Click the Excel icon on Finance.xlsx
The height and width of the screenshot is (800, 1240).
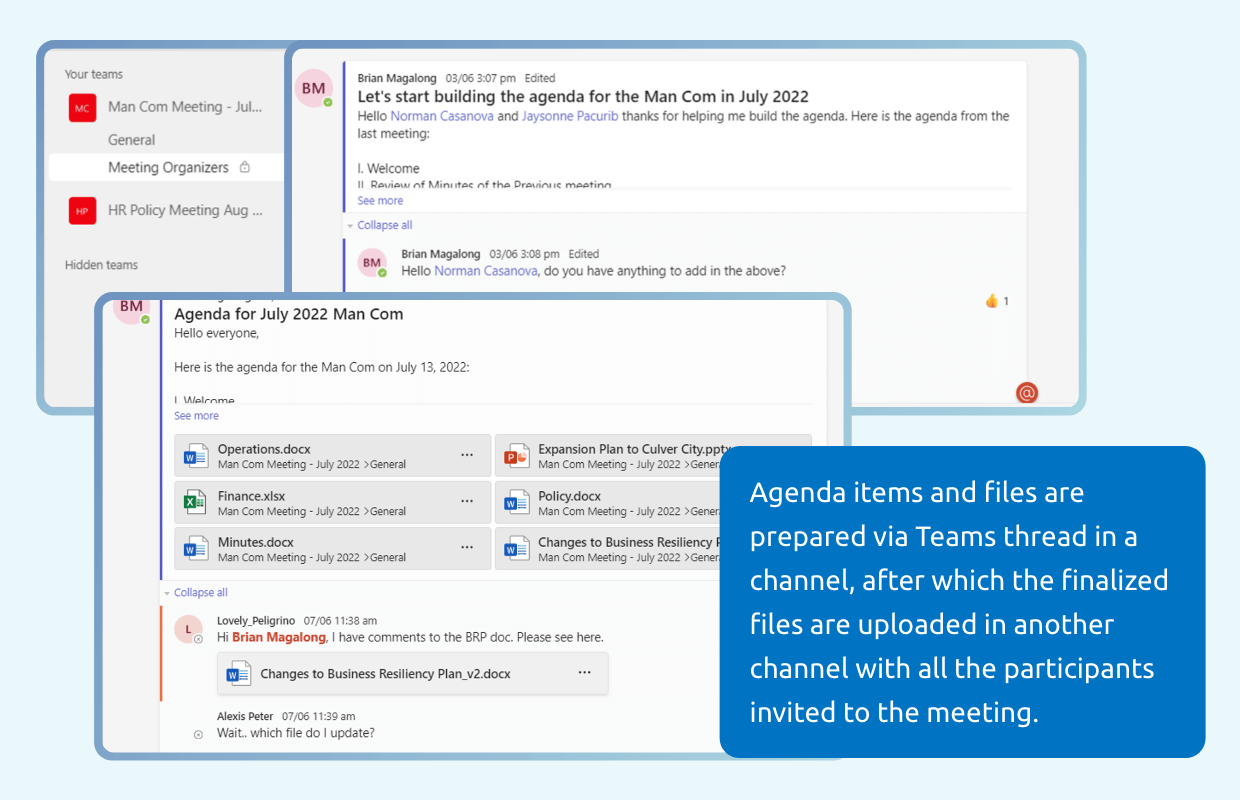(x=194, y=503)
